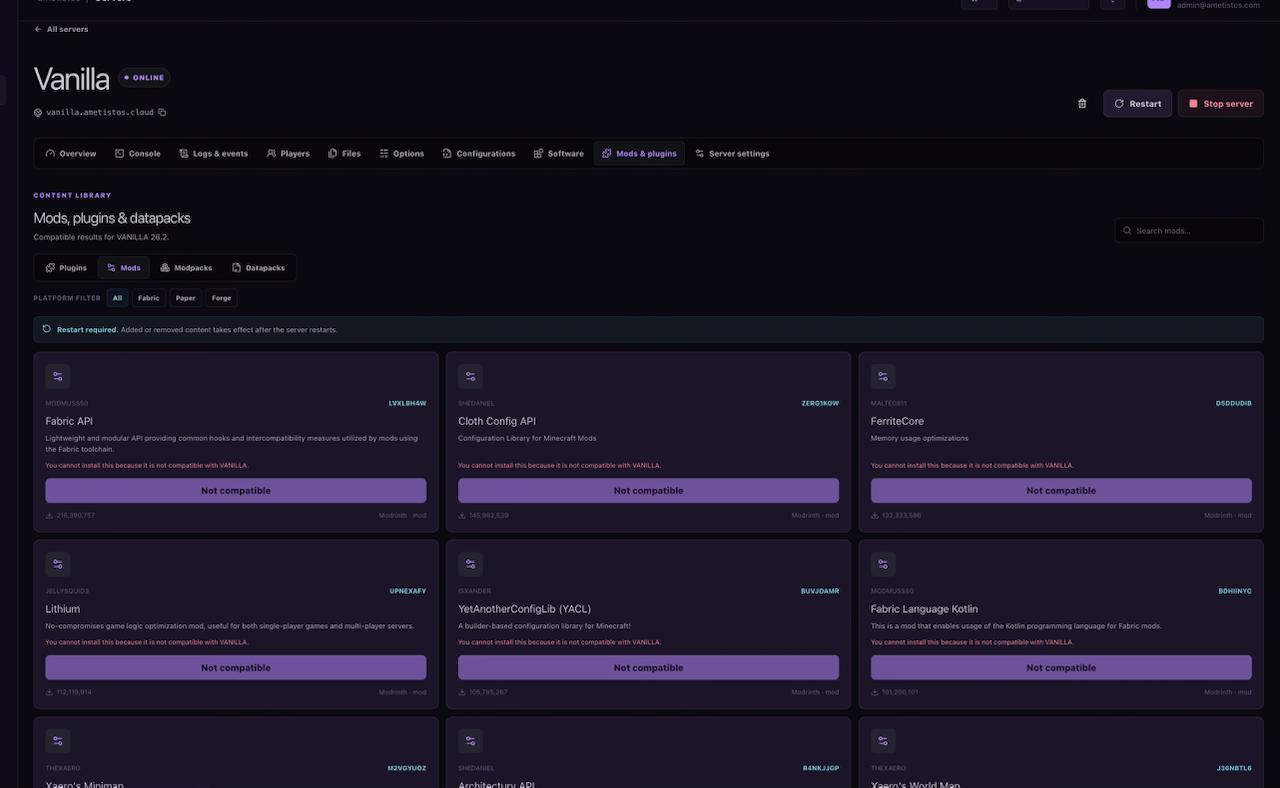
Task: Click the ZERG1KOW mod ID
Action: pos(820,403)
